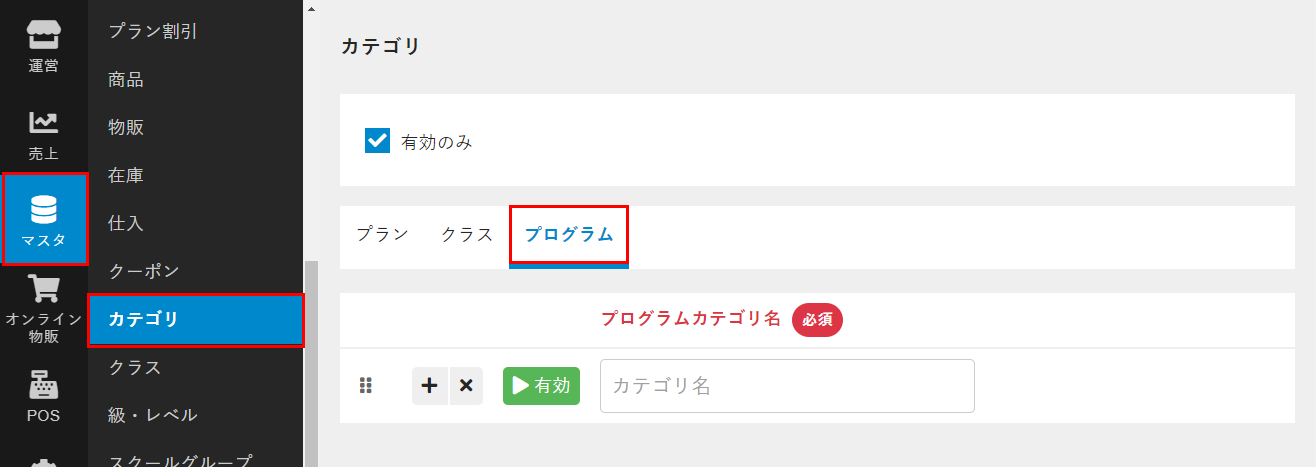
Task: Open the 売上 sales chart icon
Action: click(43, 123)
